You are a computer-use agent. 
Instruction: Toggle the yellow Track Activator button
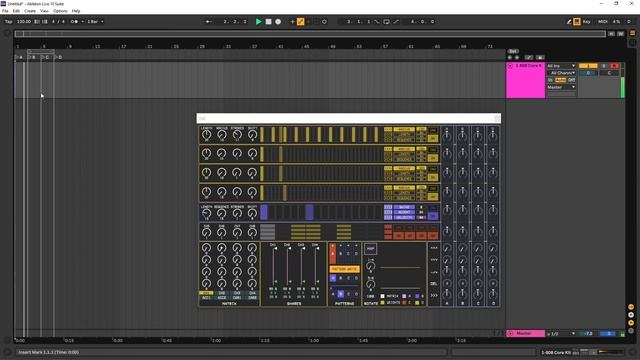point(588,66)
